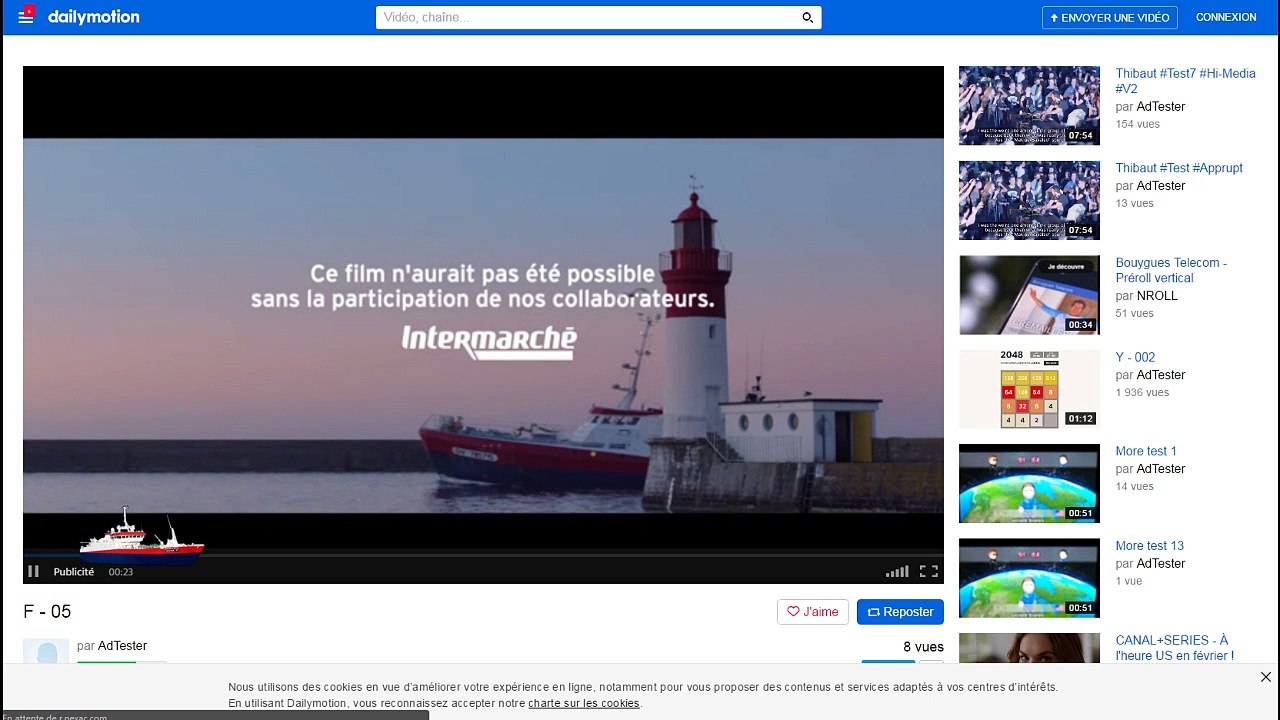Open Thibaut #Test7 #Hi-Media #V2 thumbnail
1280x720 pixels.
(x=1029, y=105)
